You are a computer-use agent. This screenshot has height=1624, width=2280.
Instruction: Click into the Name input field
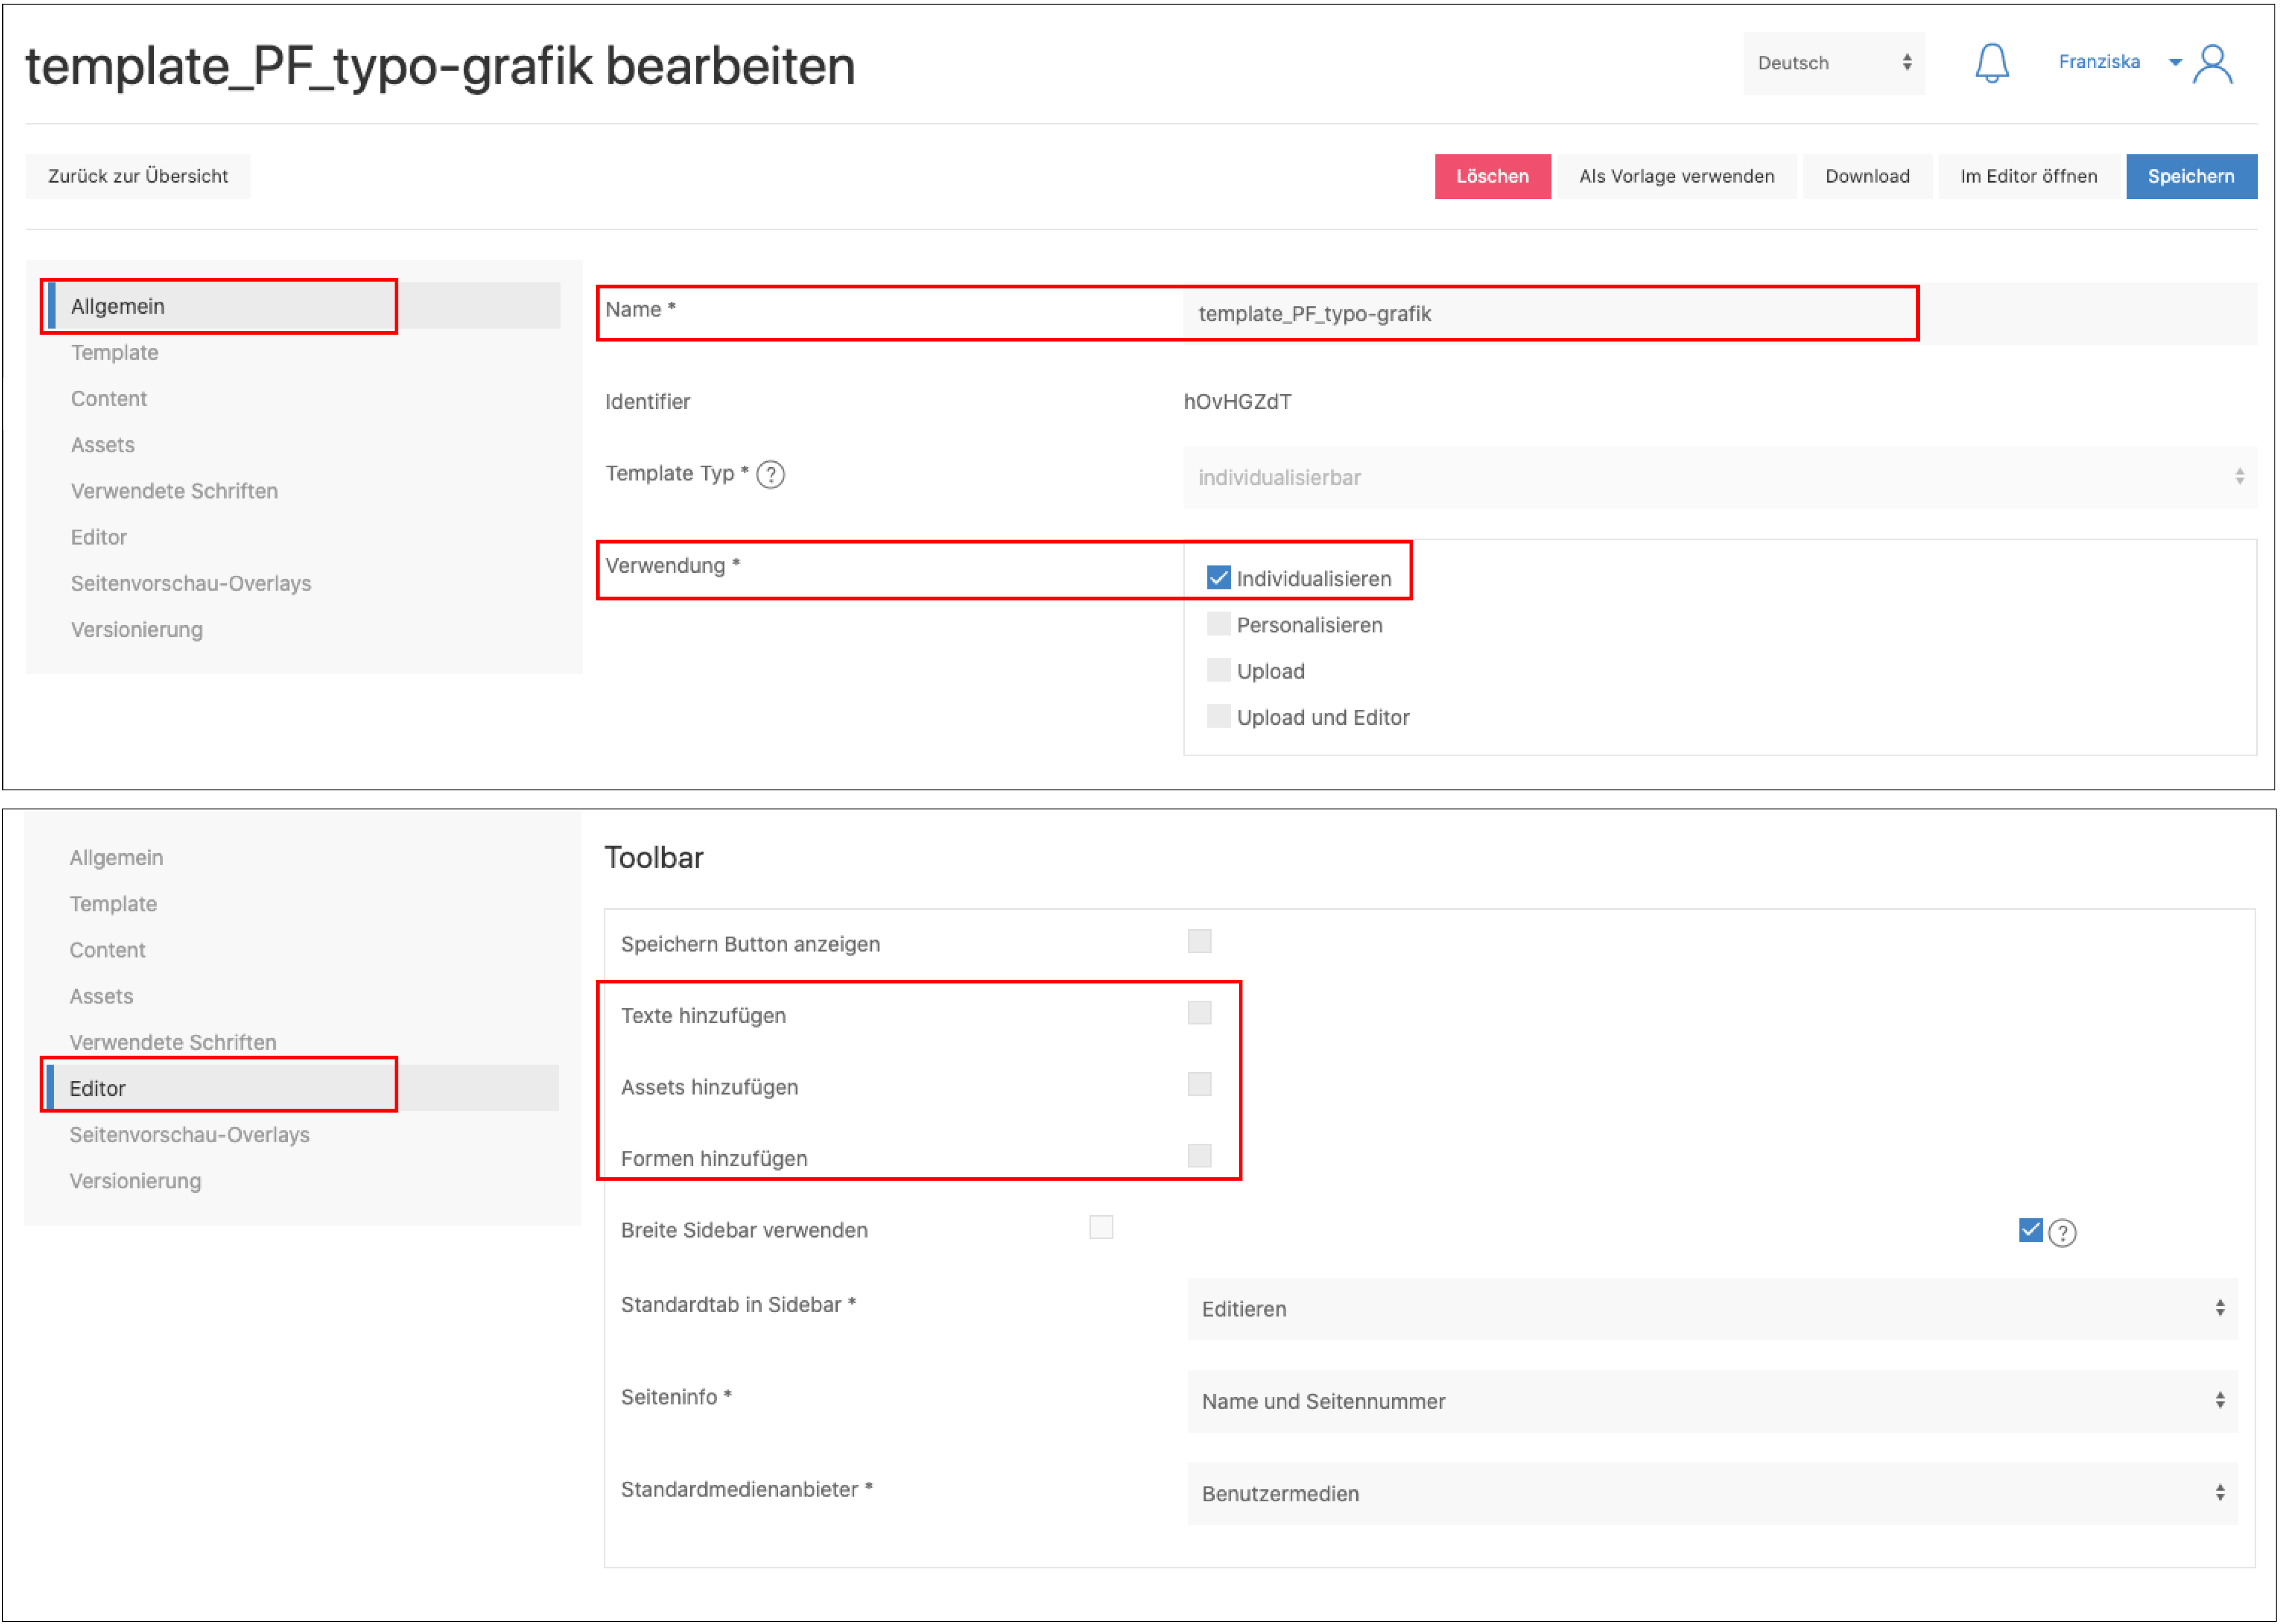tap(1550, 314)
